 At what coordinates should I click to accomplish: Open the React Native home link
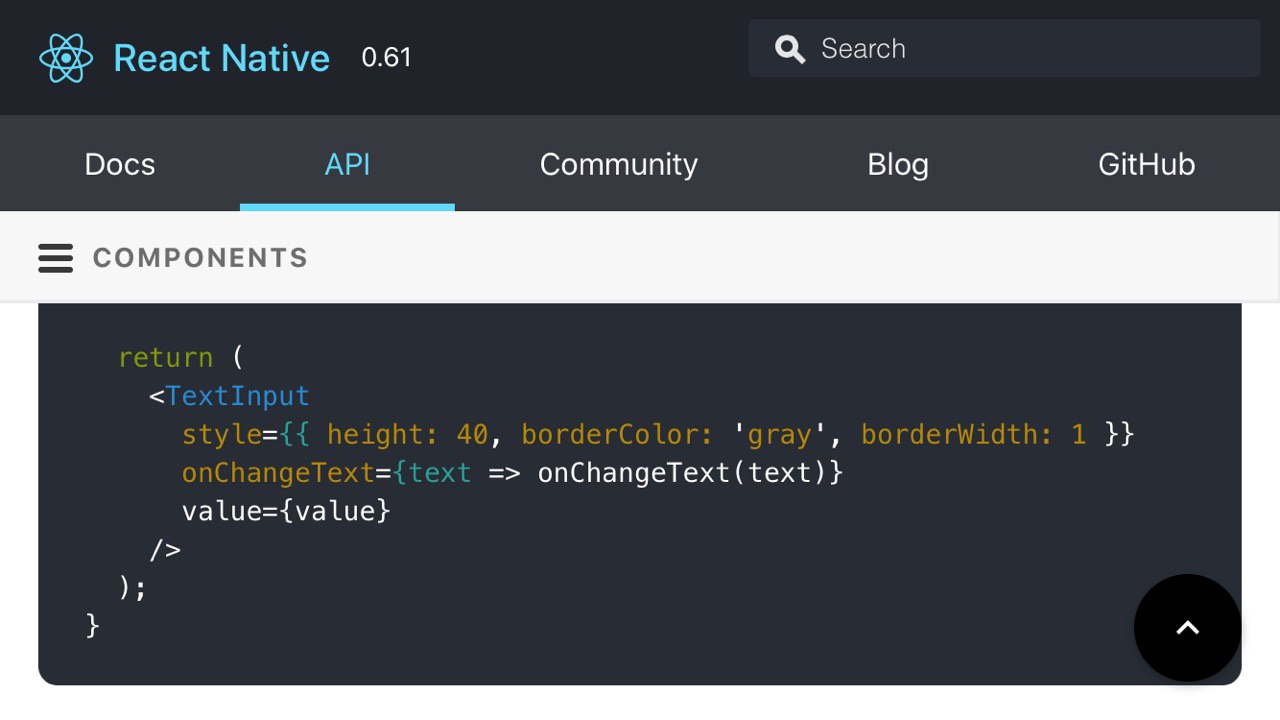221,58
